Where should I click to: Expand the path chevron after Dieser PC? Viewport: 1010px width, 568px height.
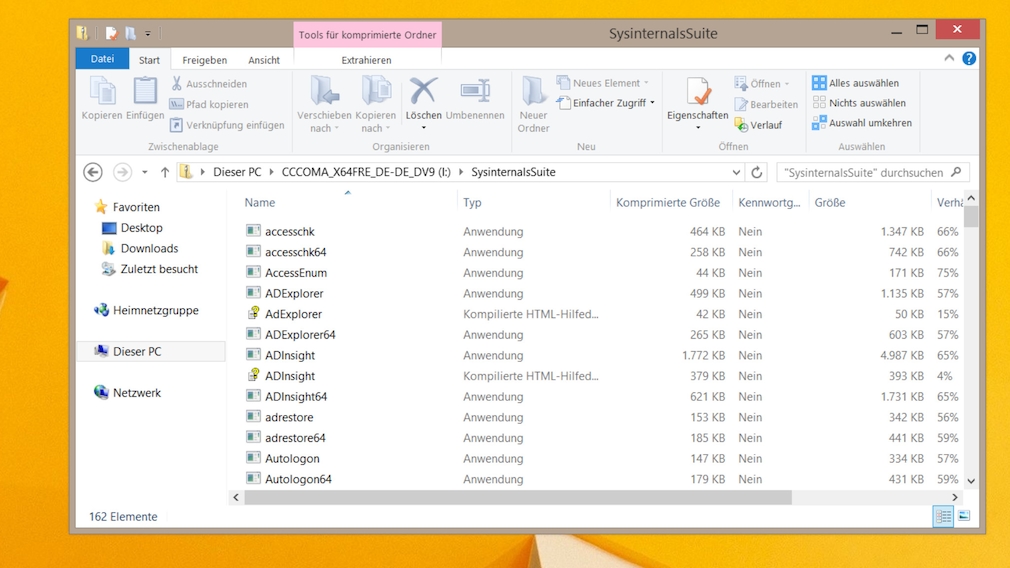click(271, 172)
